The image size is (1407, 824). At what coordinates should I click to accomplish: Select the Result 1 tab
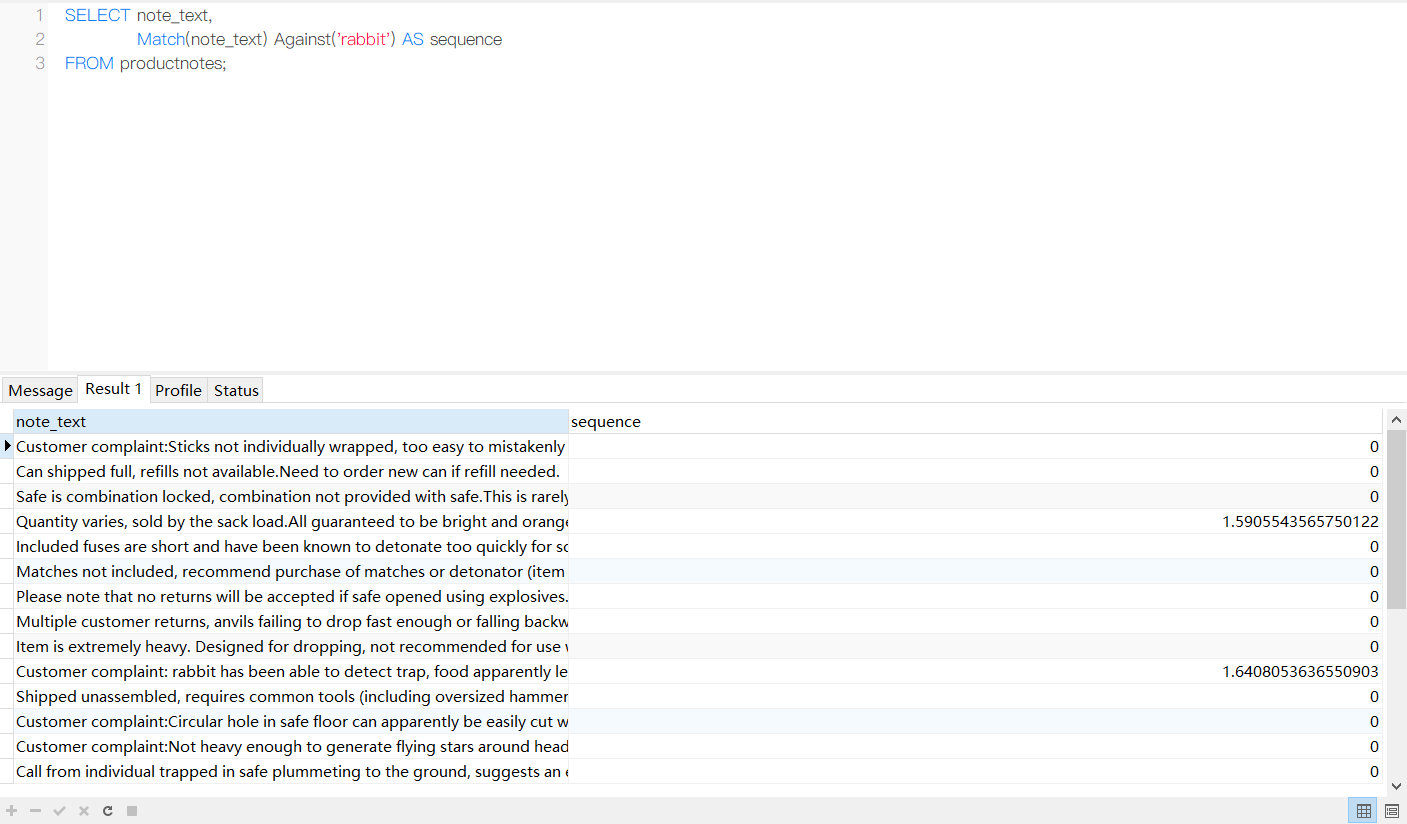coord(113,389)
